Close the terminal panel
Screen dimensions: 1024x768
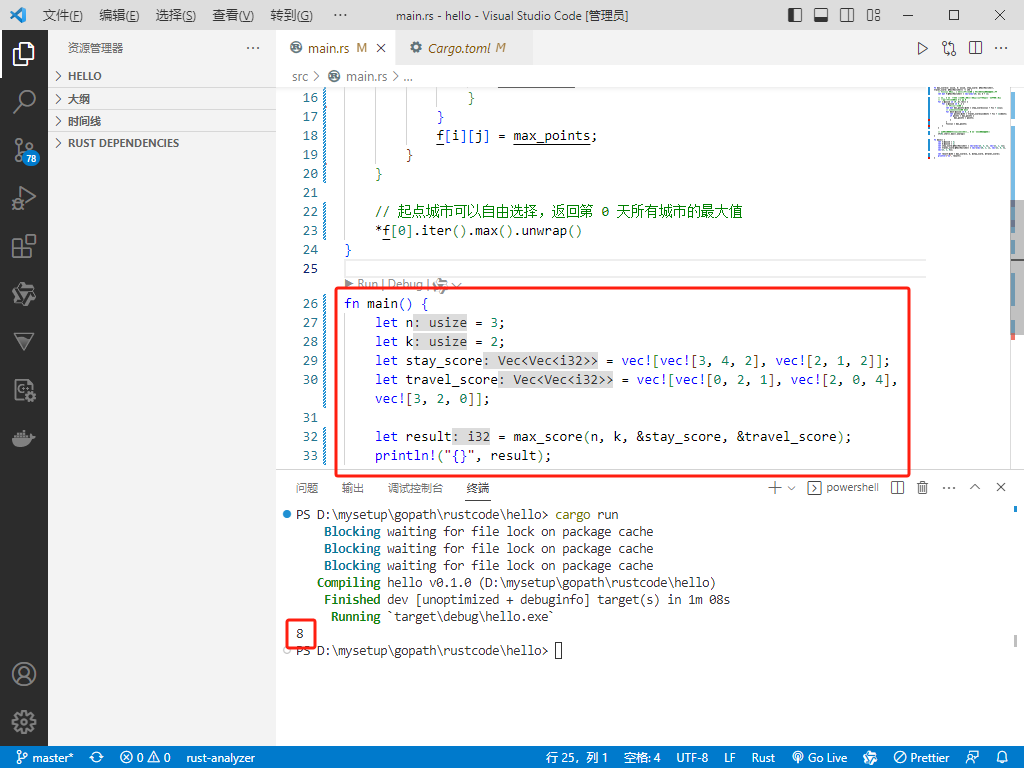point(1000,487)
